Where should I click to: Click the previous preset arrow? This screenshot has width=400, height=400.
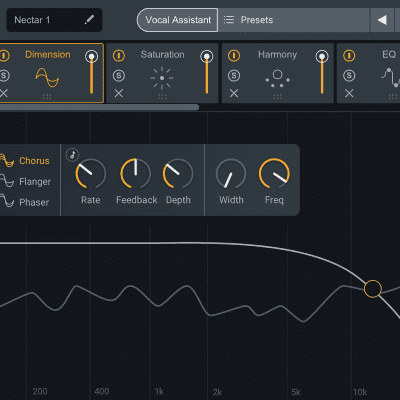(x=382, y=20)
